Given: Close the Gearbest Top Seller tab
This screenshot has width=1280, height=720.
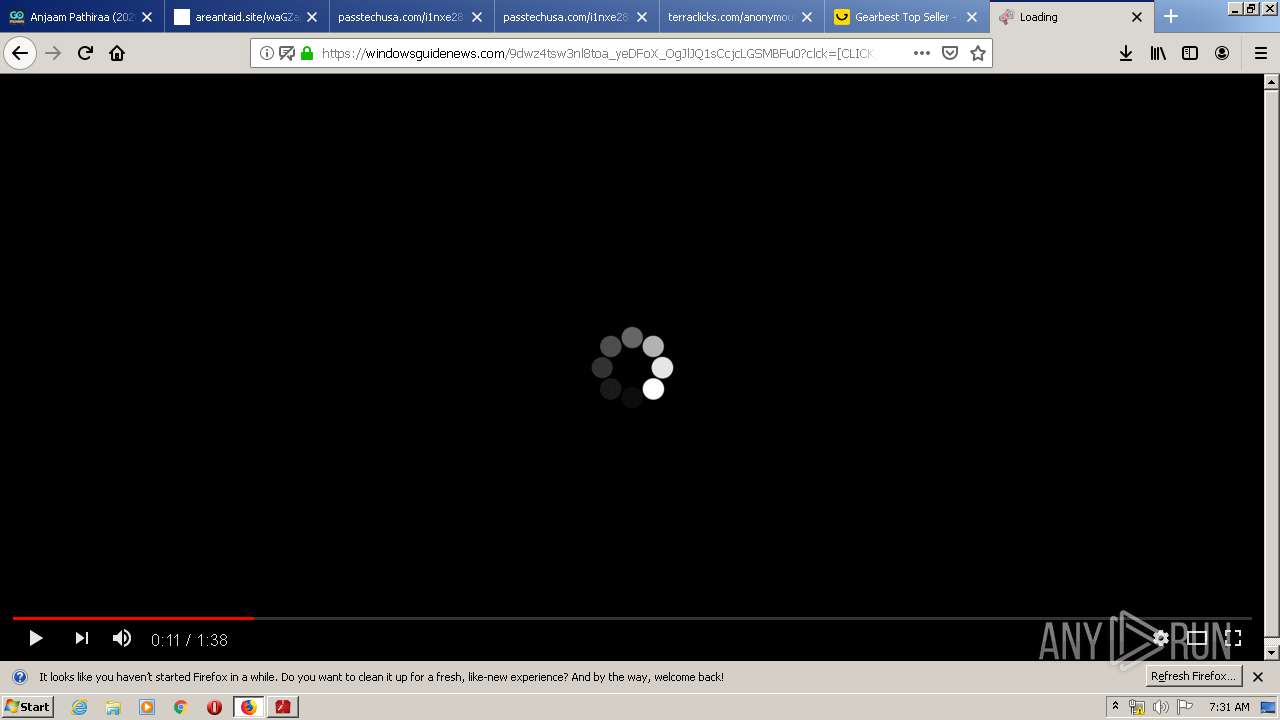Looking at the screenshot, I should [971, 17].
